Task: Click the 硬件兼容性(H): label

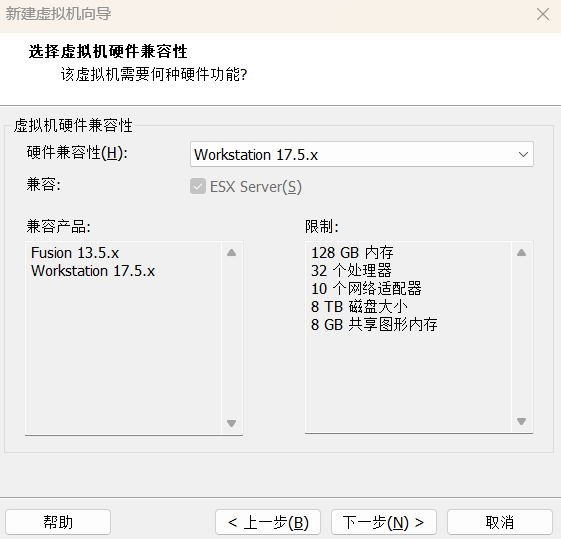Action: pos(77,153)
